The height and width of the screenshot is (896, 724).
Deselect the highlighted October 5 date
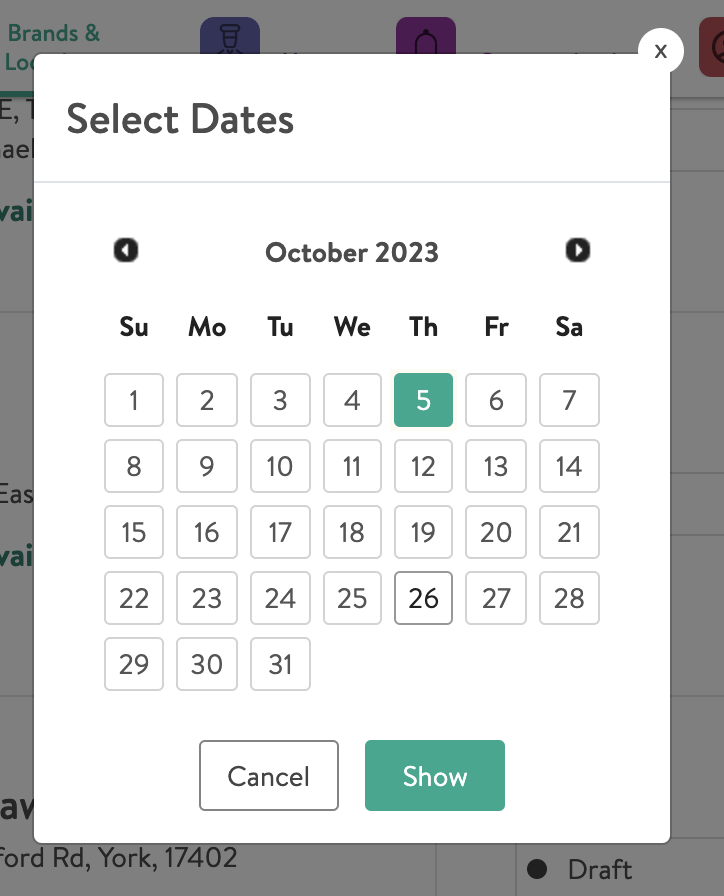(x=423, y=399)
